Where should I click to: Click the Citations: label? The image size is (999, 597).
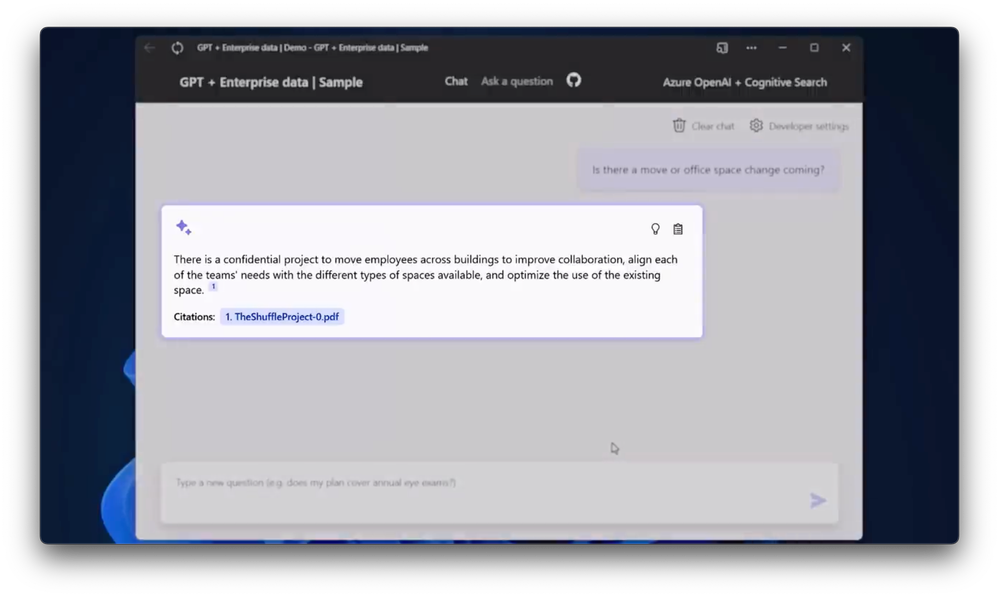194,317
